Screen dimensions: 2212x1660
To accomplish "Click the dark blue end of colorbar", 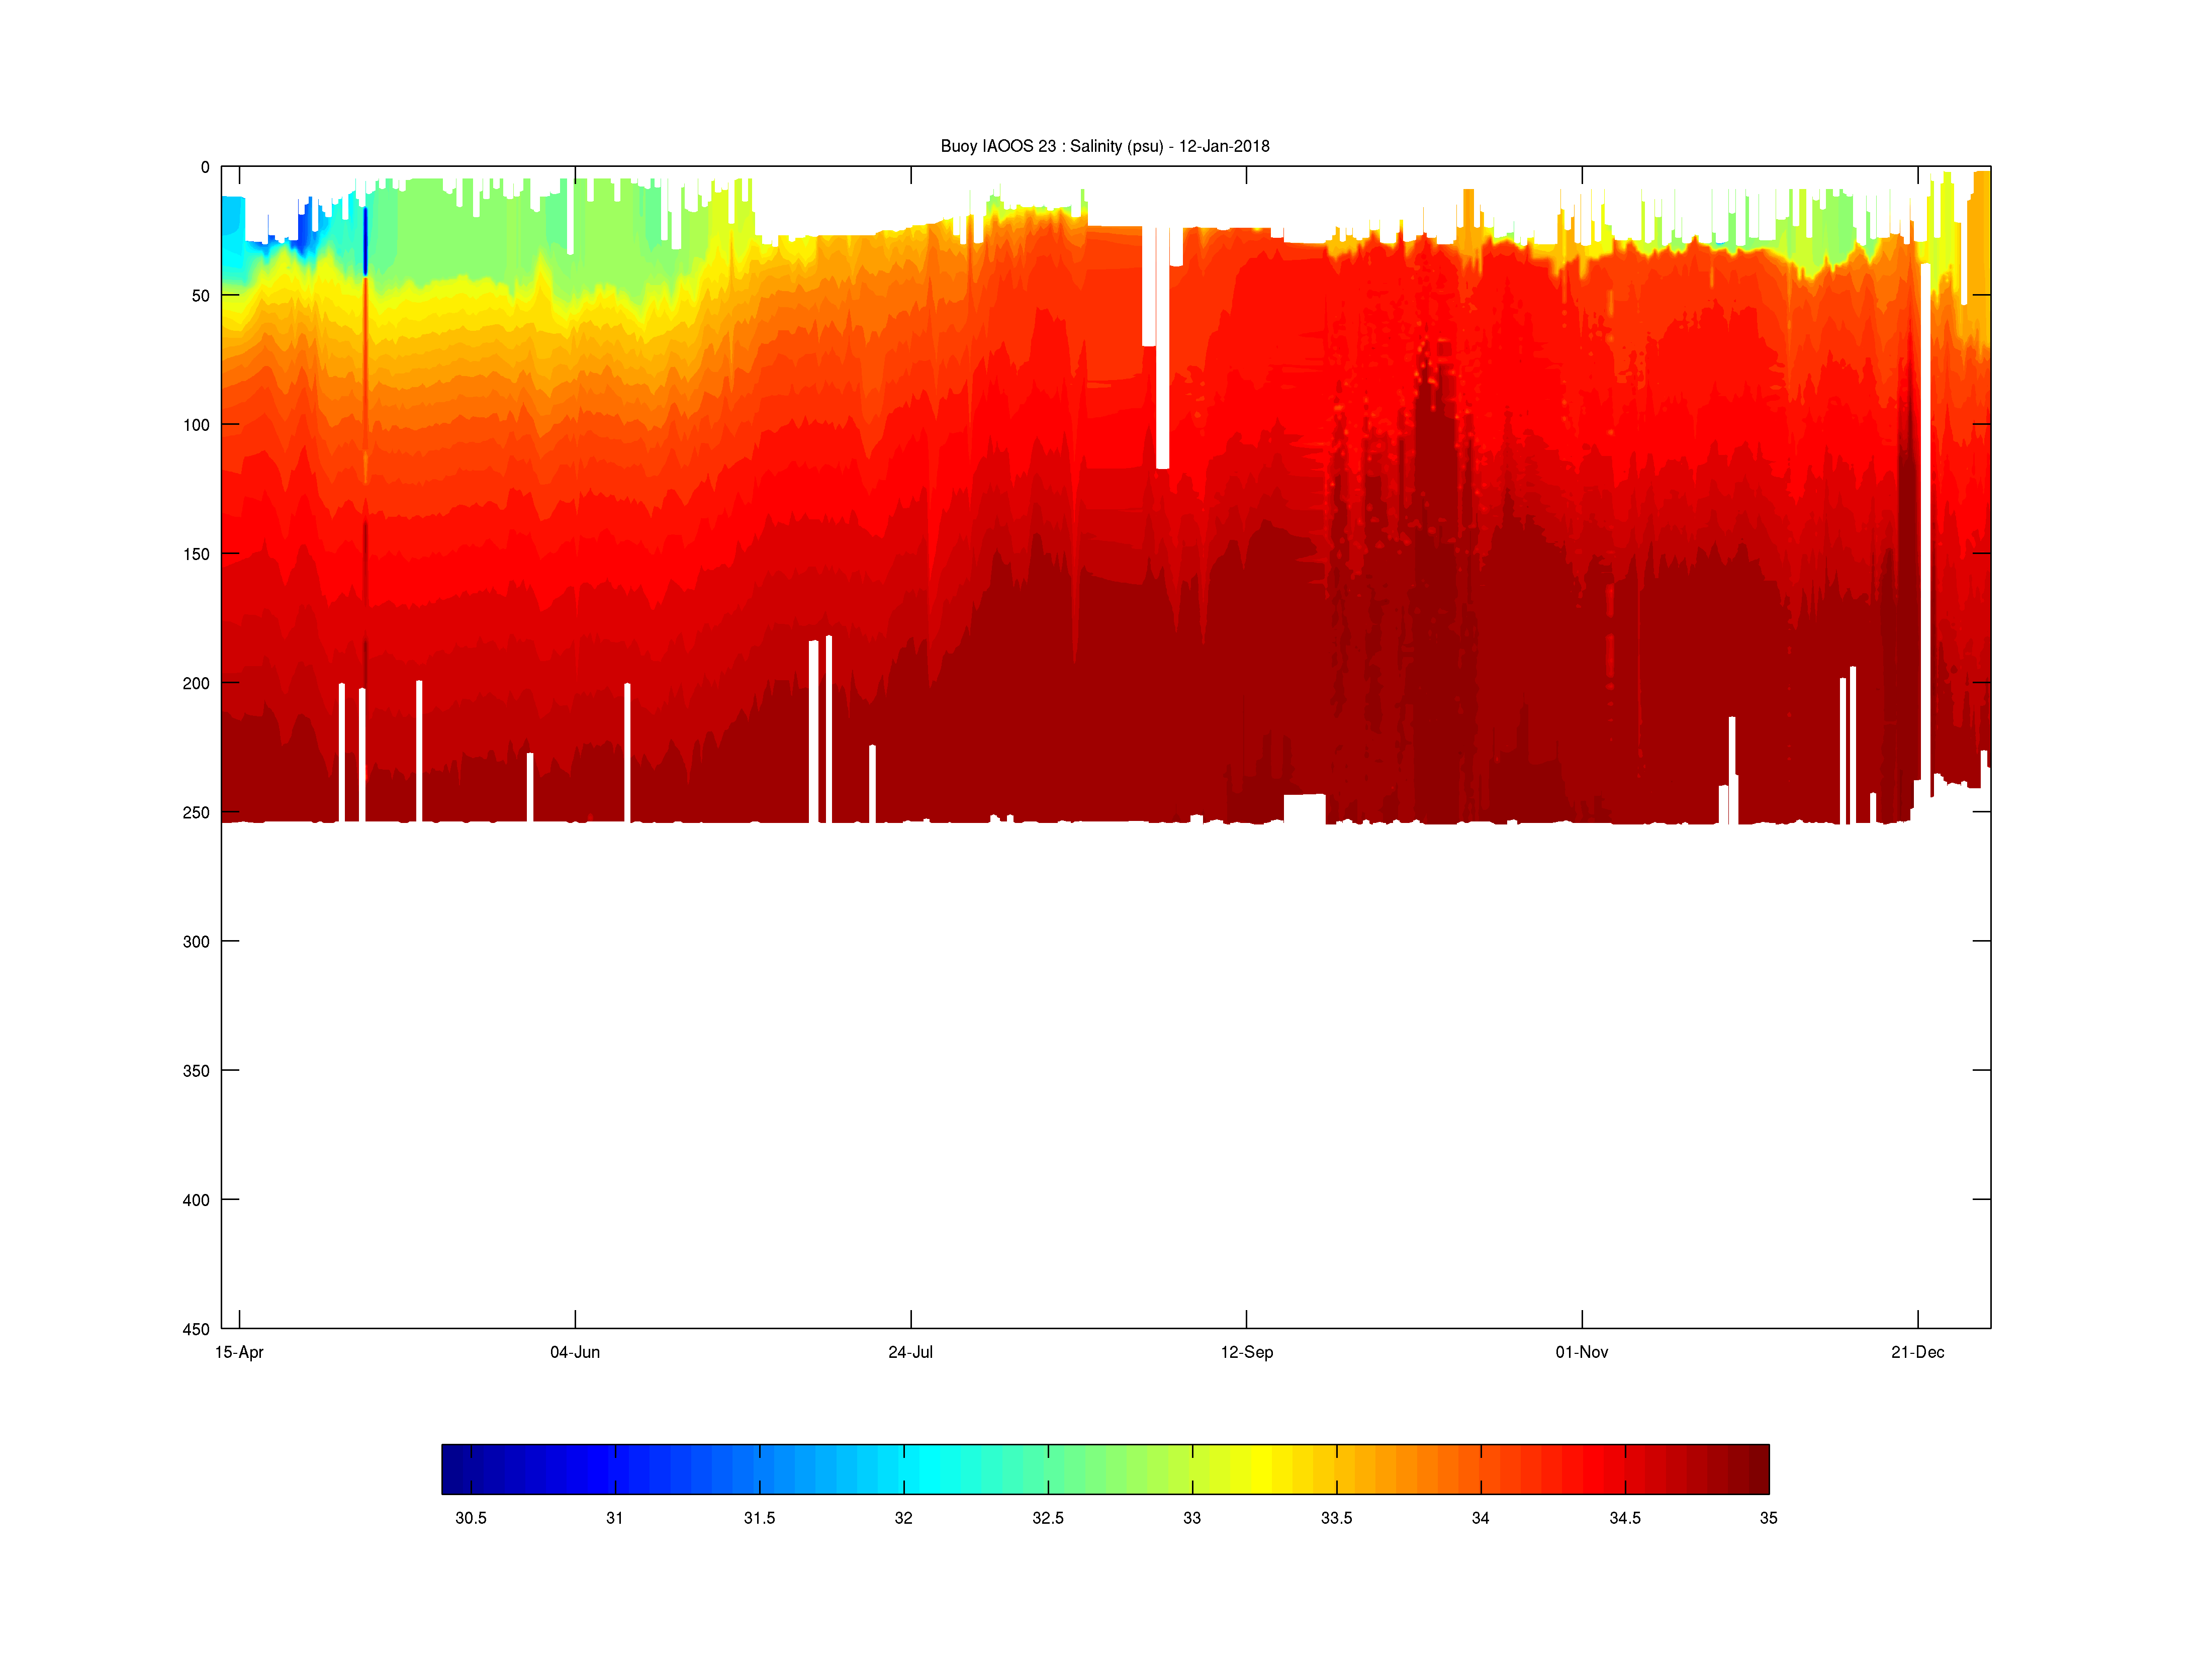I will pyautogui.click(x=456, y=1469).
